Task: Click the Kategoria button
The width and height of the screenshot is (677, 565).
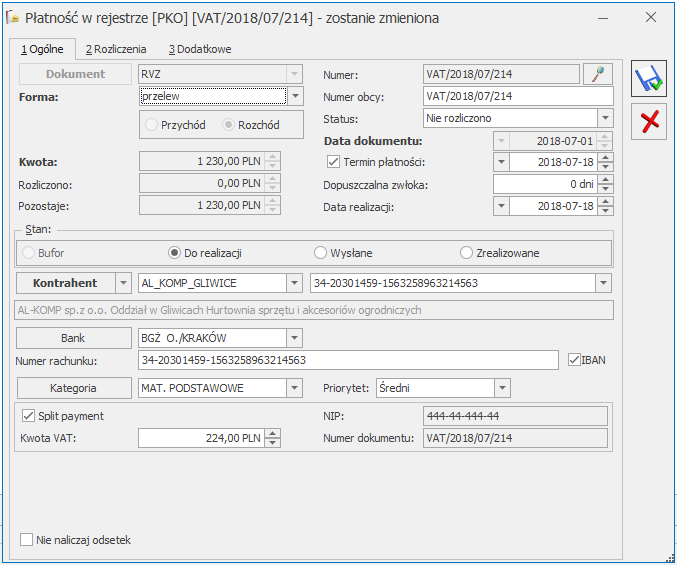Action: [x=75, y=388]
